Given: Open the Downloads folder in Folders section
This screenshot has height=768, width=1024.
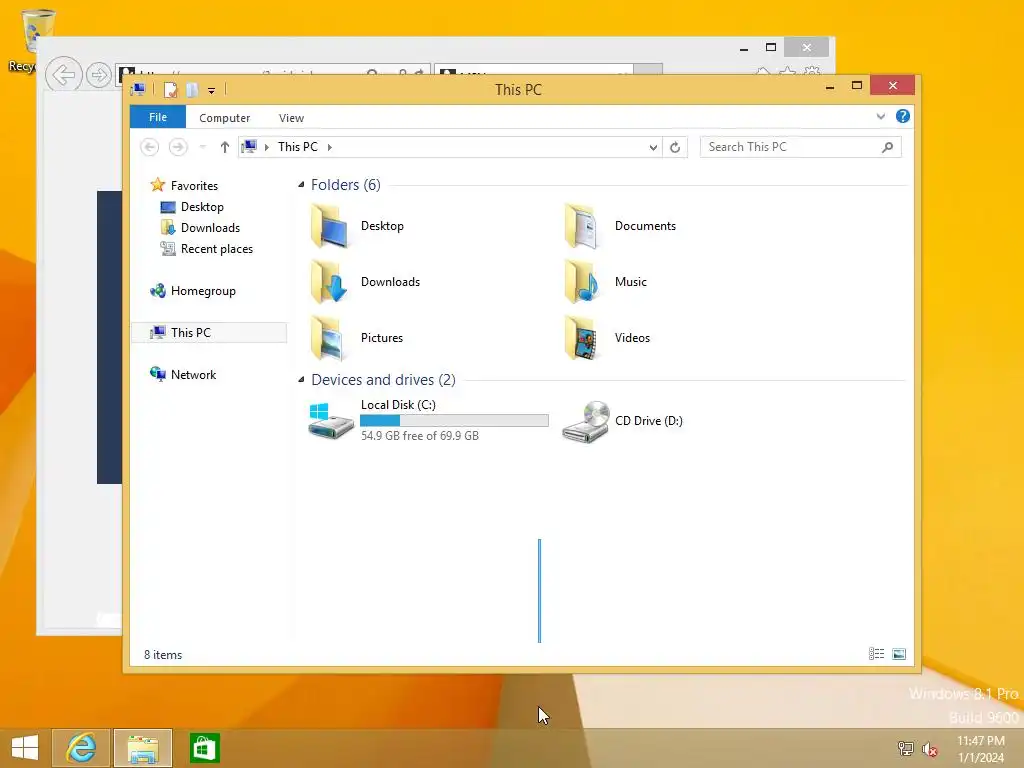Looking at the screenshot, I should [330, 282].
